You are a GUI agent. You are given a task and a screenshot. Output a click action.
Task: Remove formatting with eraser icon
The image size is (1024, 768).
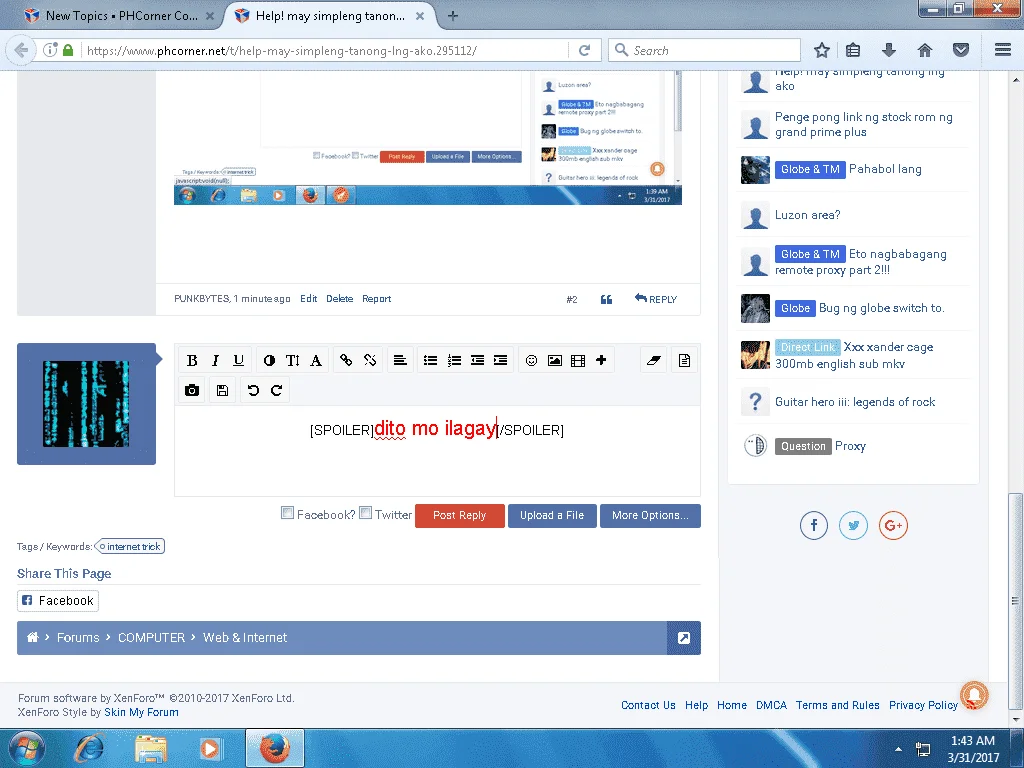click(654, 360)
